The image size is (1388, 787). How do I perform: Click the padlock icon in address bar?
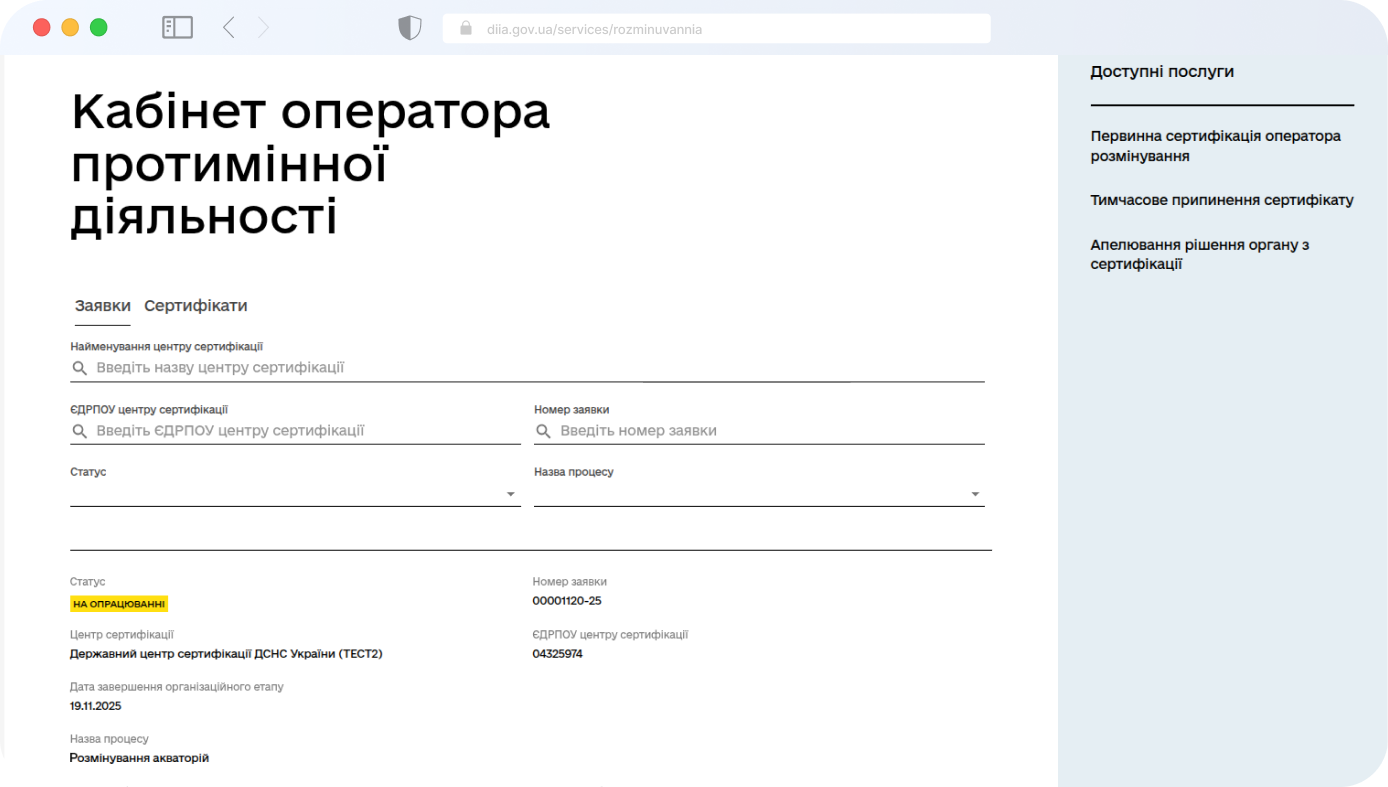(466, 29)
